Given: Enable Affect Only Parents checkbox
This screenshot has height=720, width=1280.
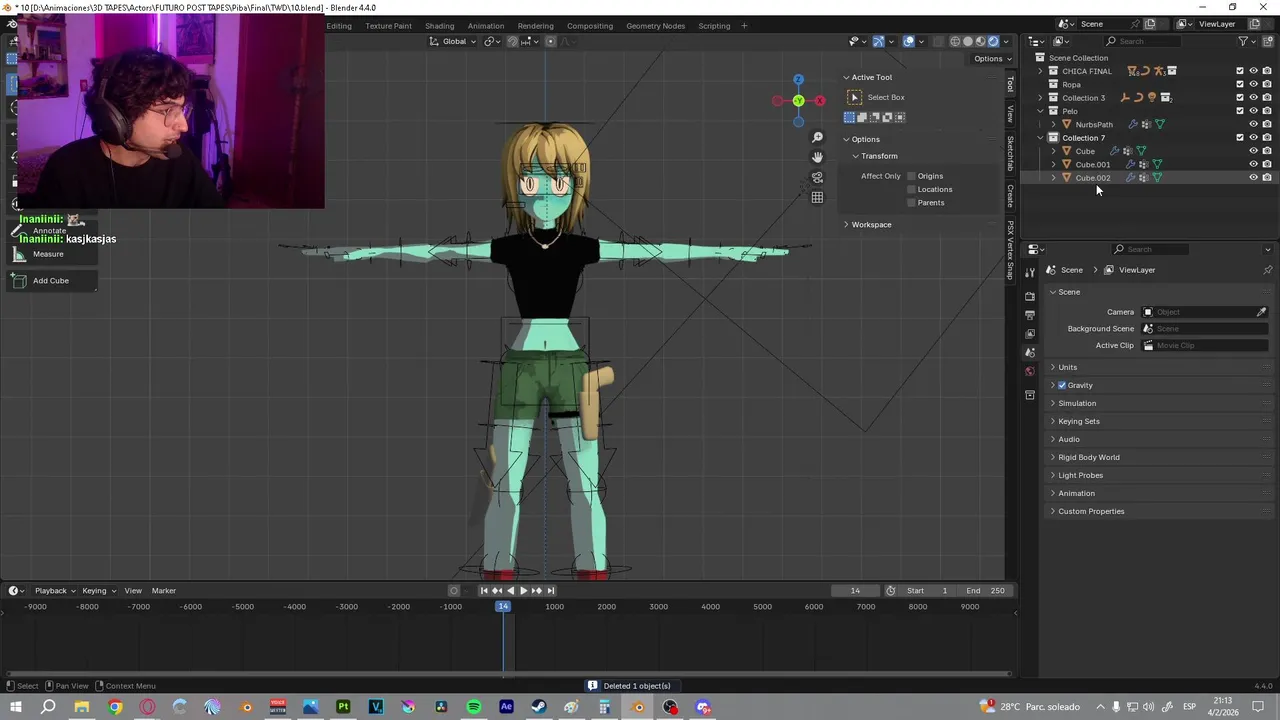Looking at the screenshot, I should [x=911, y=203].
